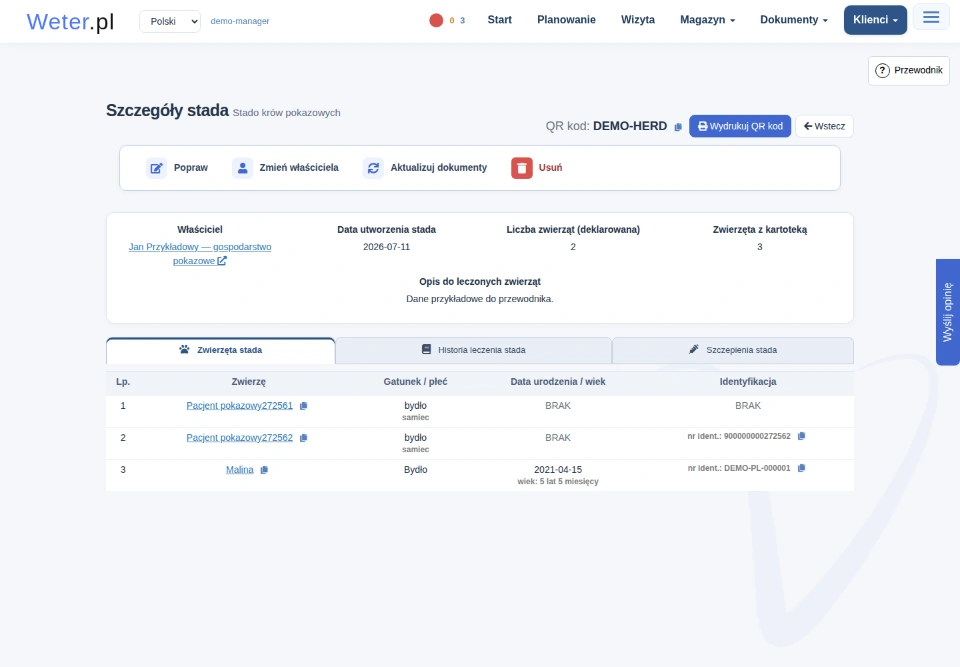
Task: Click the red Usuń trash icon
Action: [522, 168]
